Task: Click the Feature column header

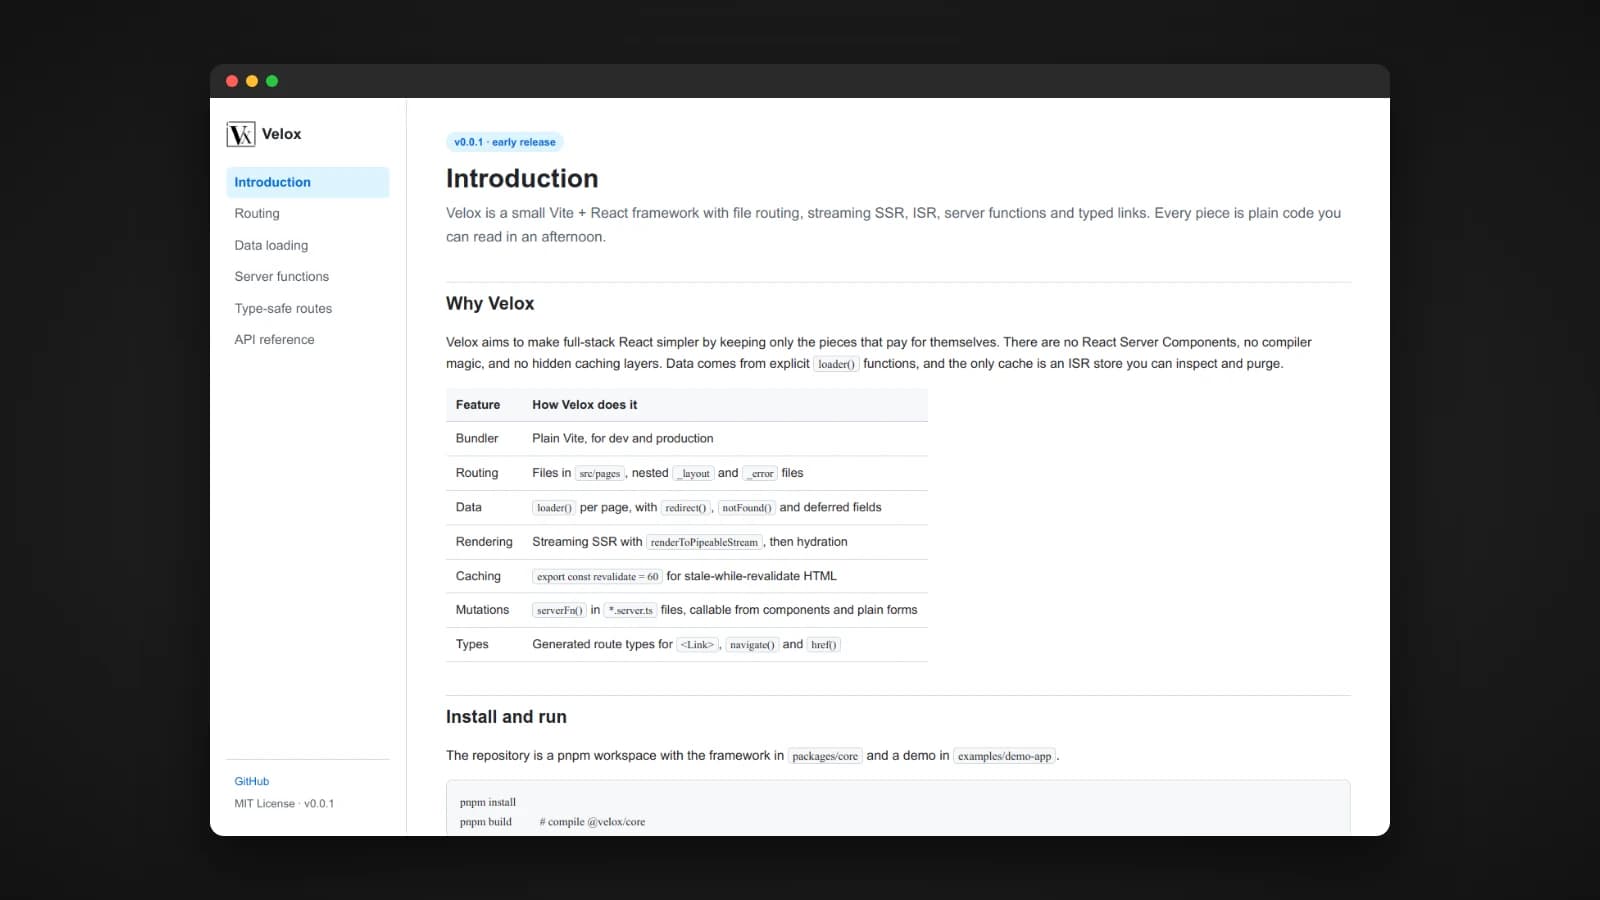Action: point(478,405)
